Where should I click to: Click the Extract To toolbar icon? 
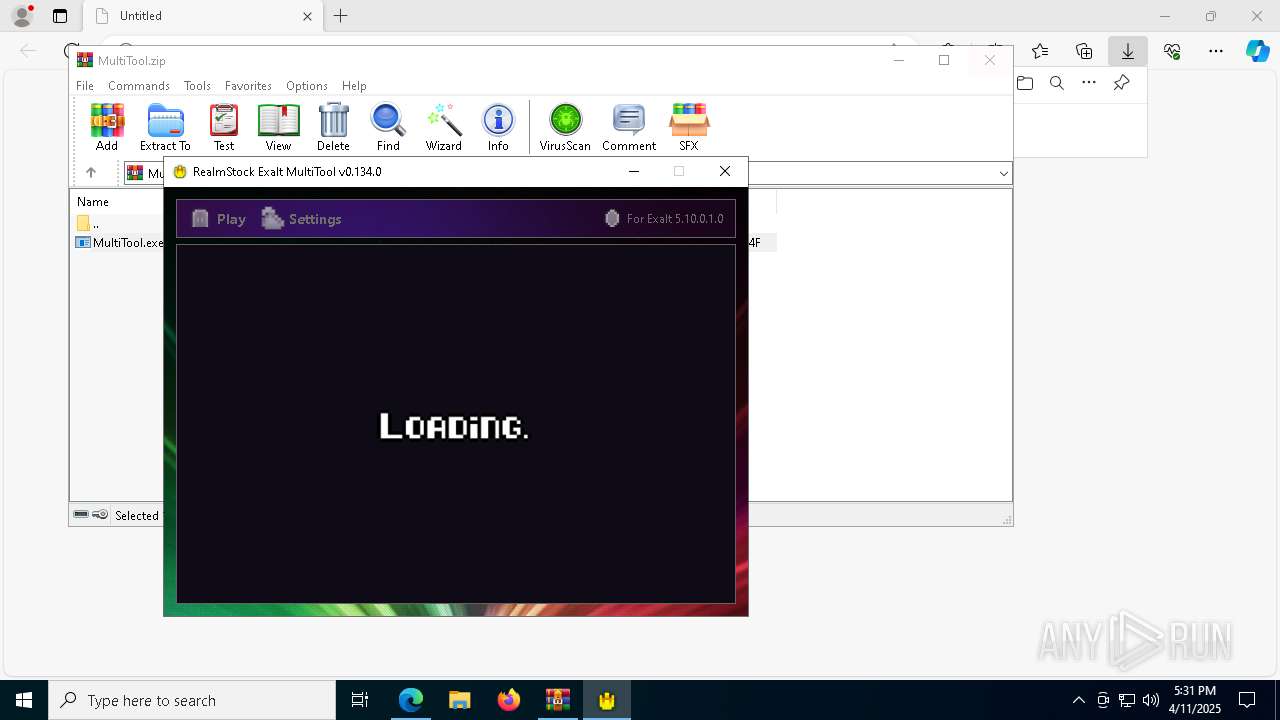click(165, 127)
